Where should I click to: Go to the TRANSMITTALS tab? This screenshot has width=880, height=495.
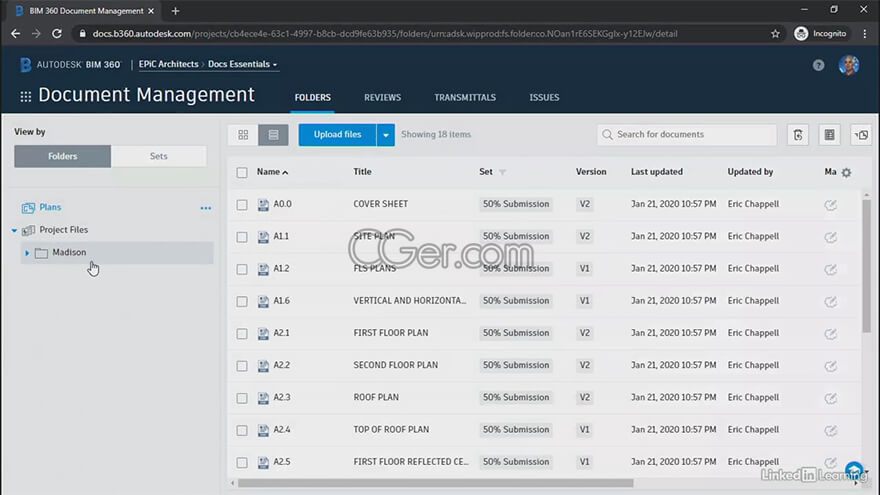pos(465,97)
